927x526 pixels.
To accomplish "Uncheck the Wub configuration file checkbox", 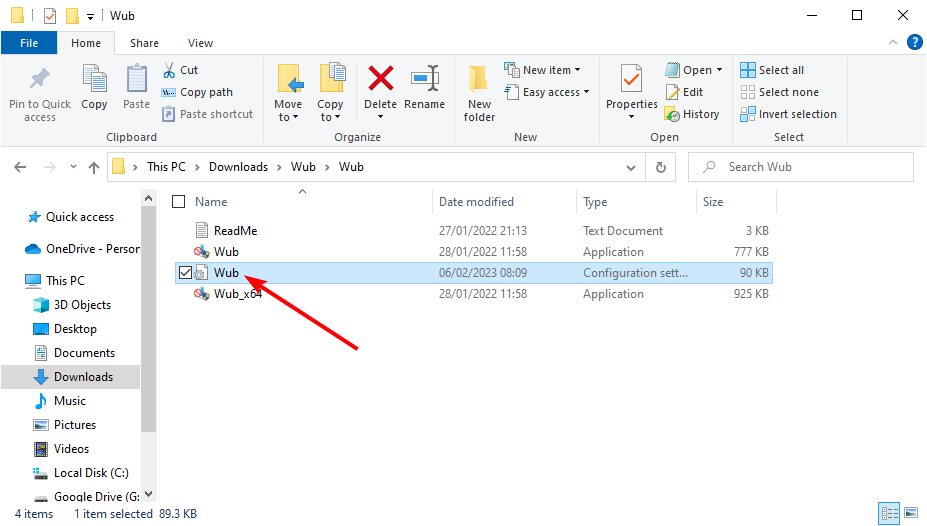I will coord(185,272).
